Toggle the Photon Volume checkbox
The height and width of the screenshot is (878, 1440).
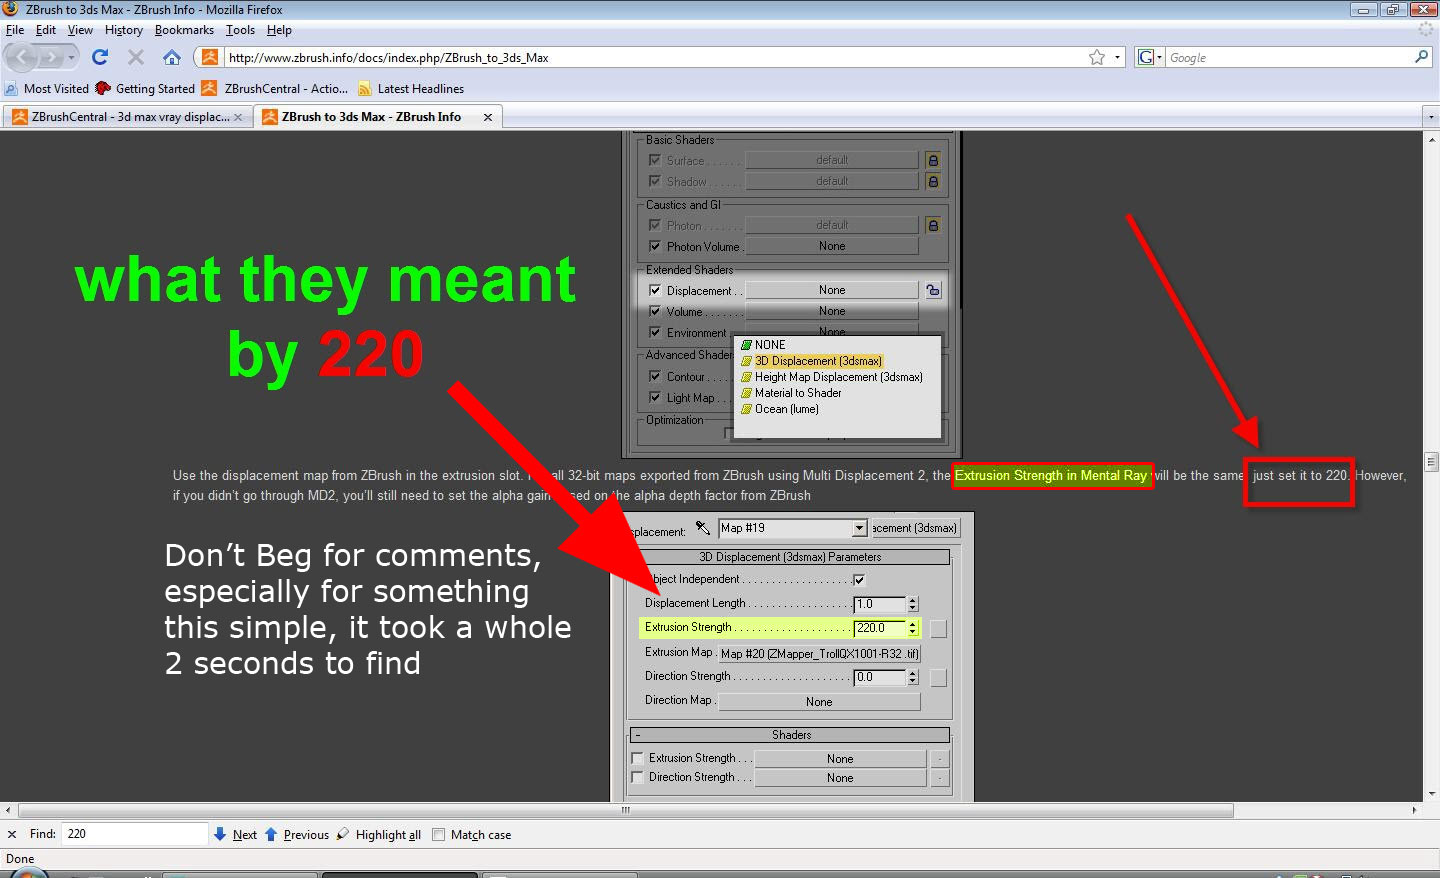coord(655,246)
